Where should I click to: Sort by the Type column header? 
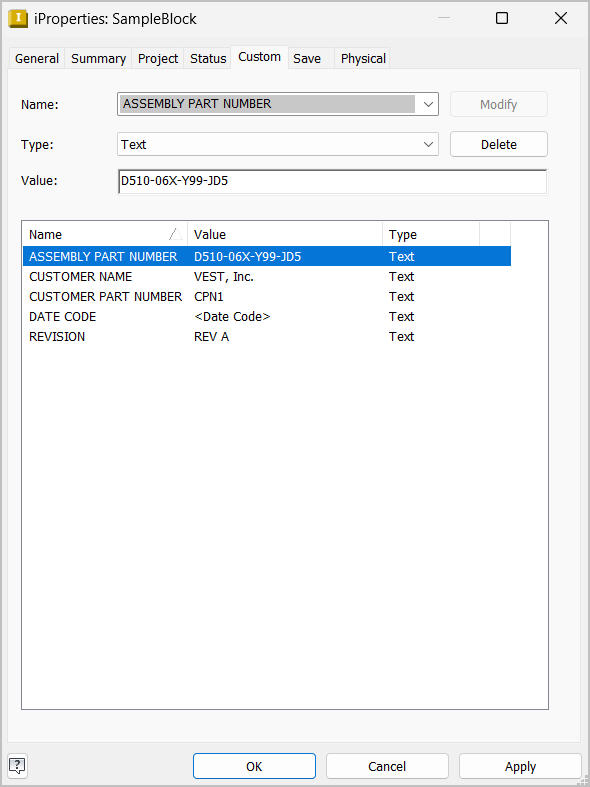tap(431, 234)
